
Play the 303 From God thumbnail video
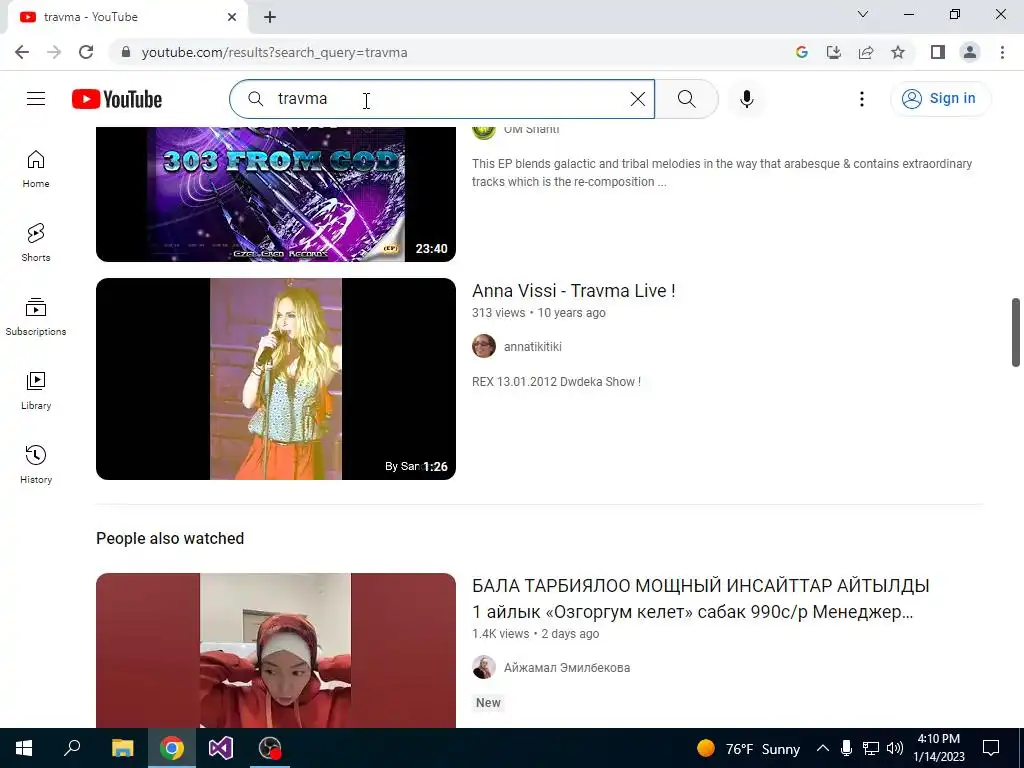pyautogui.click(x=276, y=194)
